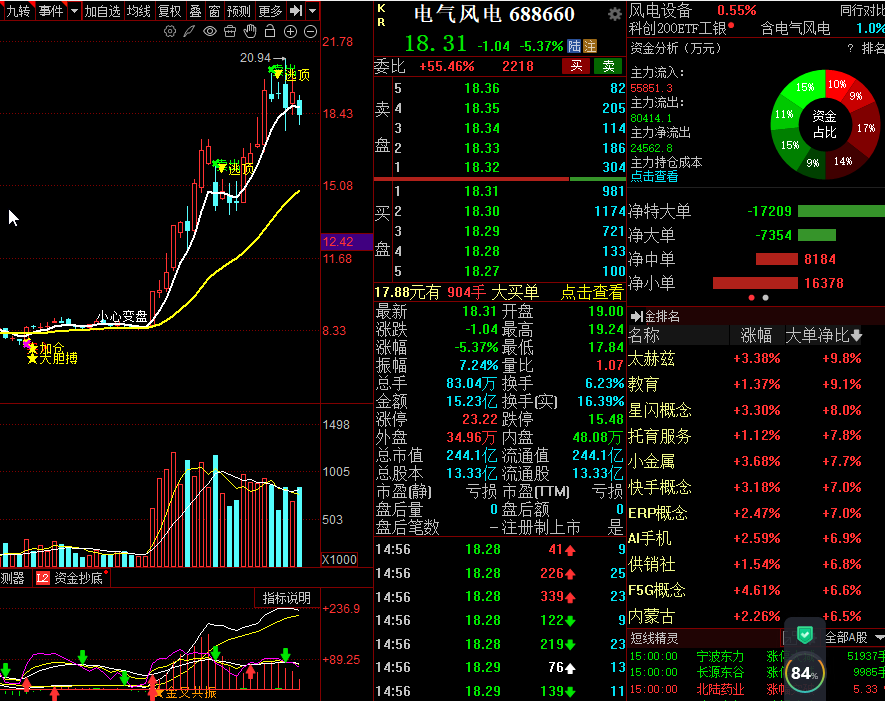The height and width of the screenshot is (701, 885).
Task: Click the 注 badge next to price
Action: (x=590, y=46)
